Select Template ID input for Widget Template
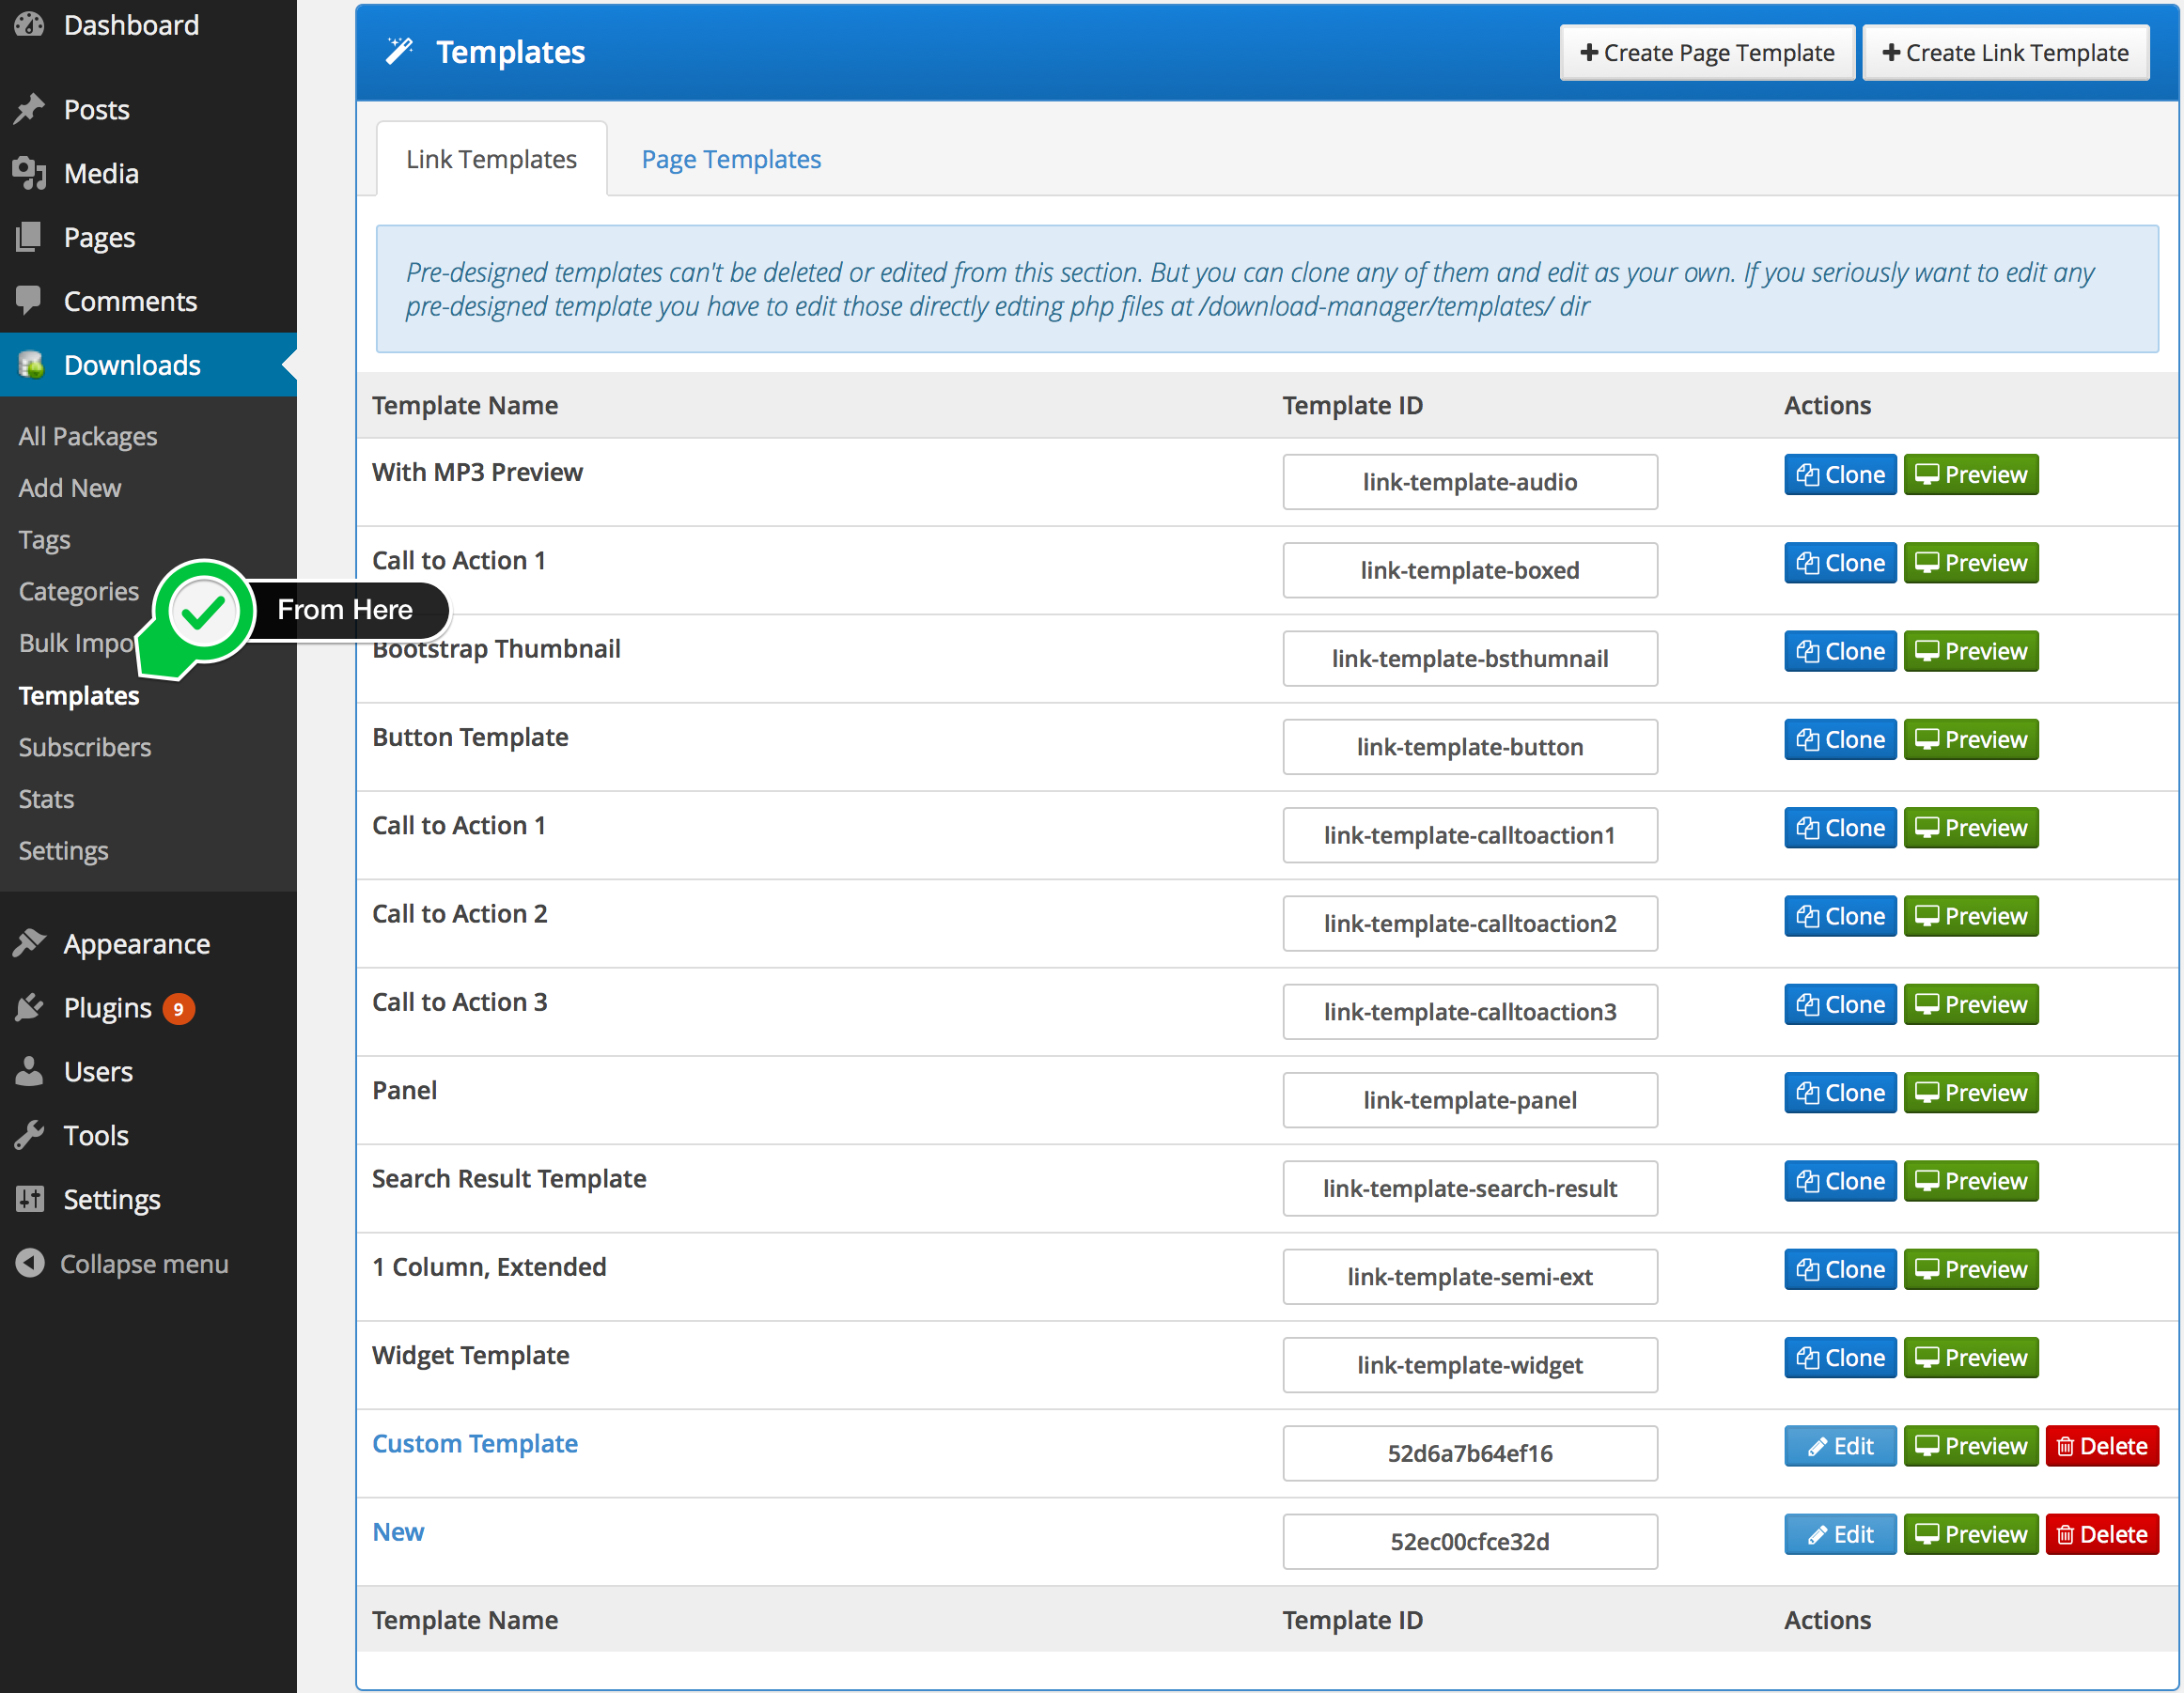Image resolution: width=2184 pixels, height=1693 pixels. pos(1468,1365)
